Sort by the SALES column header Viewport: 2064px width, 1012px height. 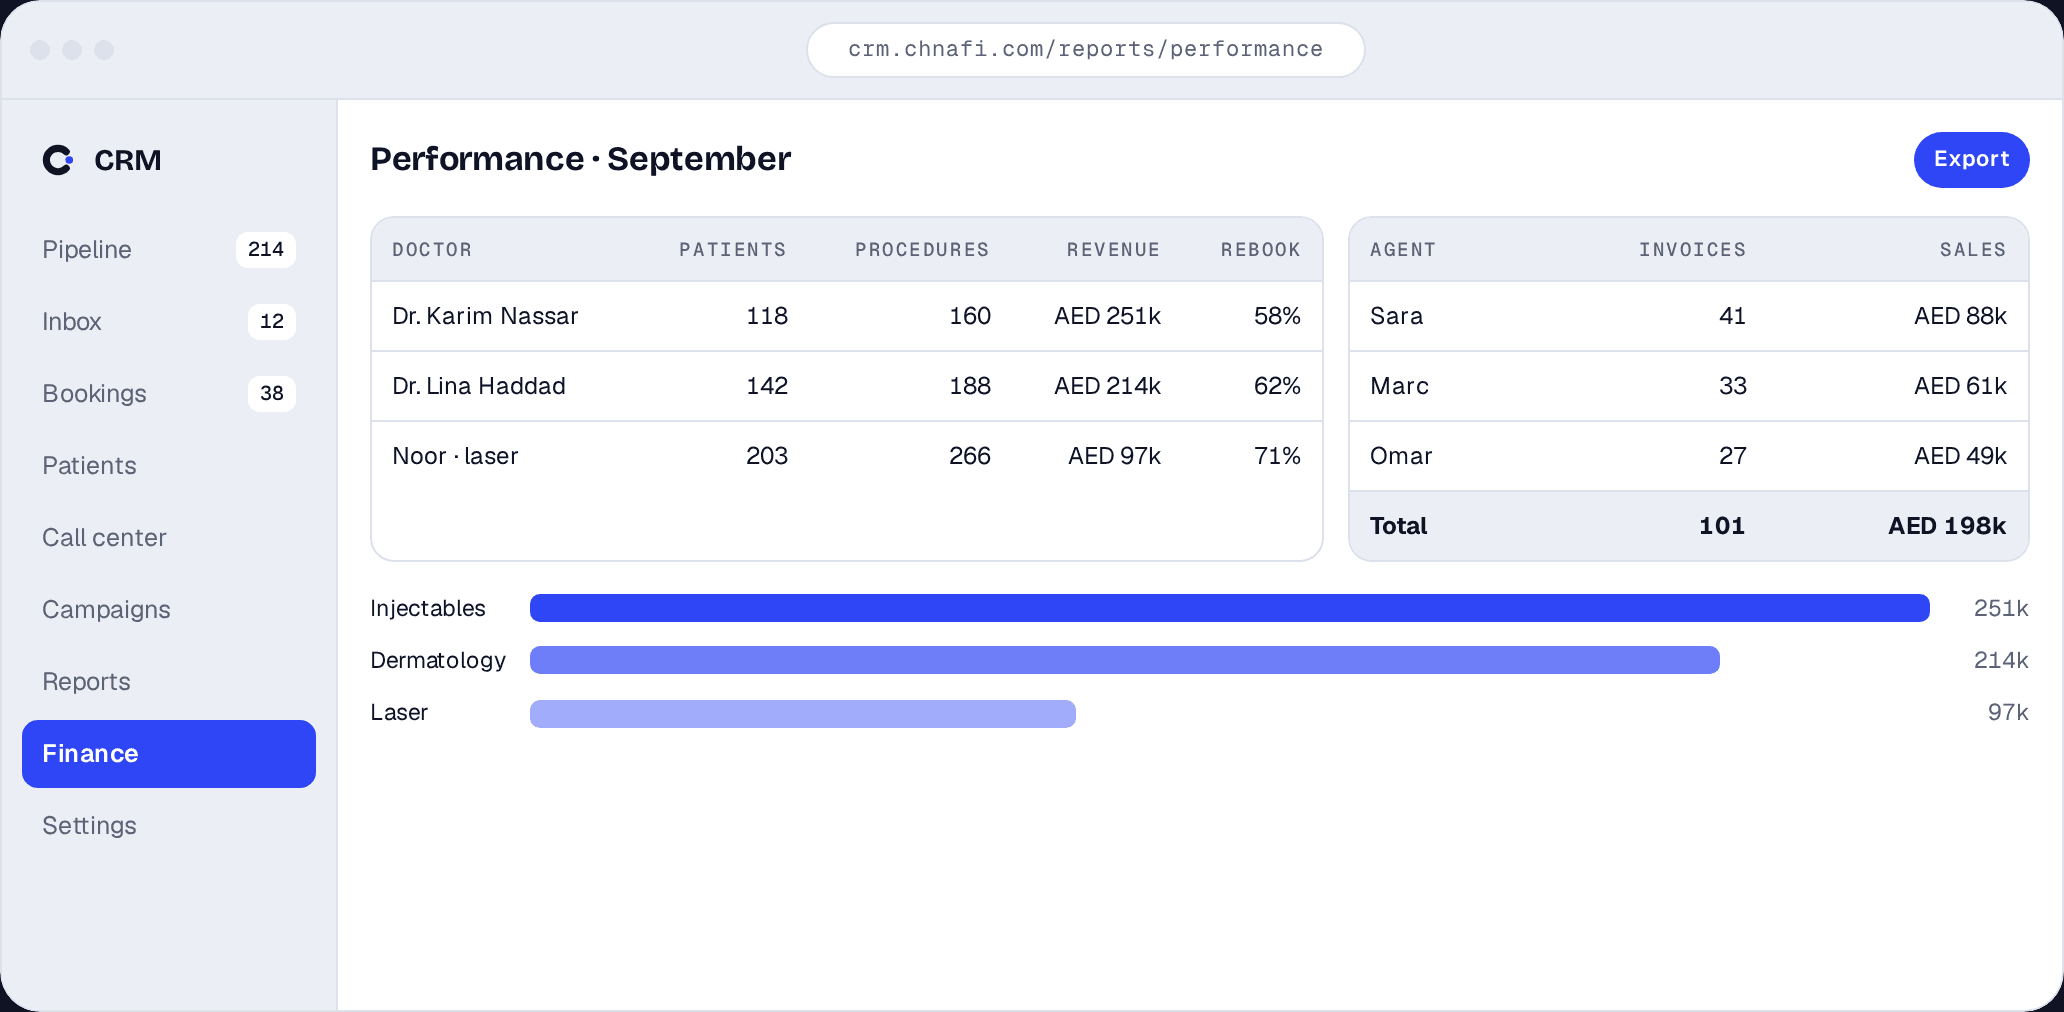[1973, 250]
